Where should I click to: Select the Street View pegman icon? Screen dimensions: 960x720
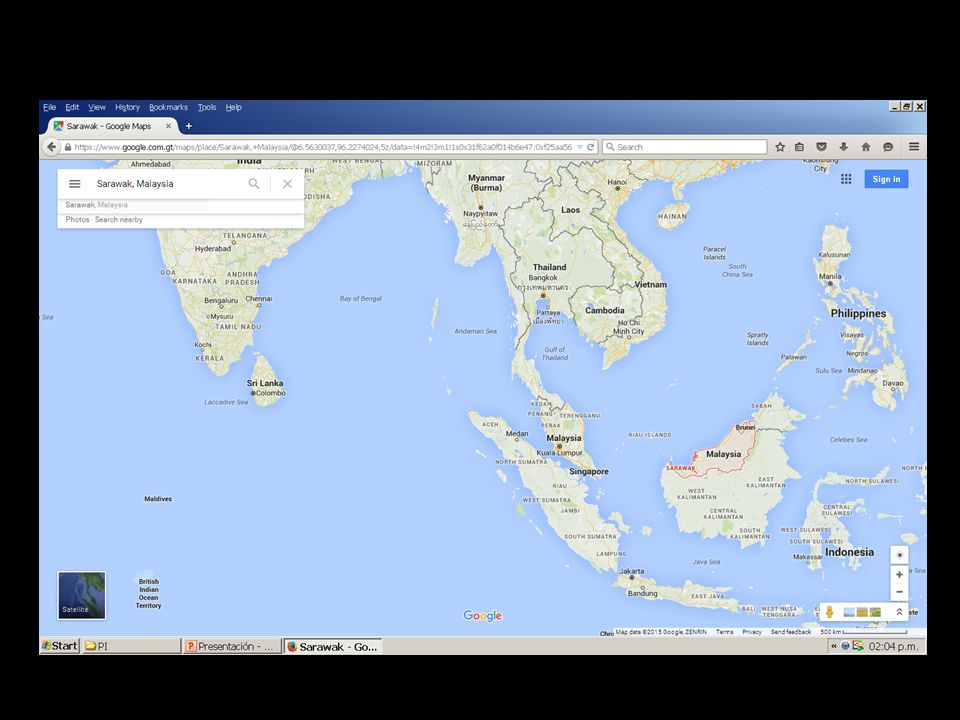830,612
